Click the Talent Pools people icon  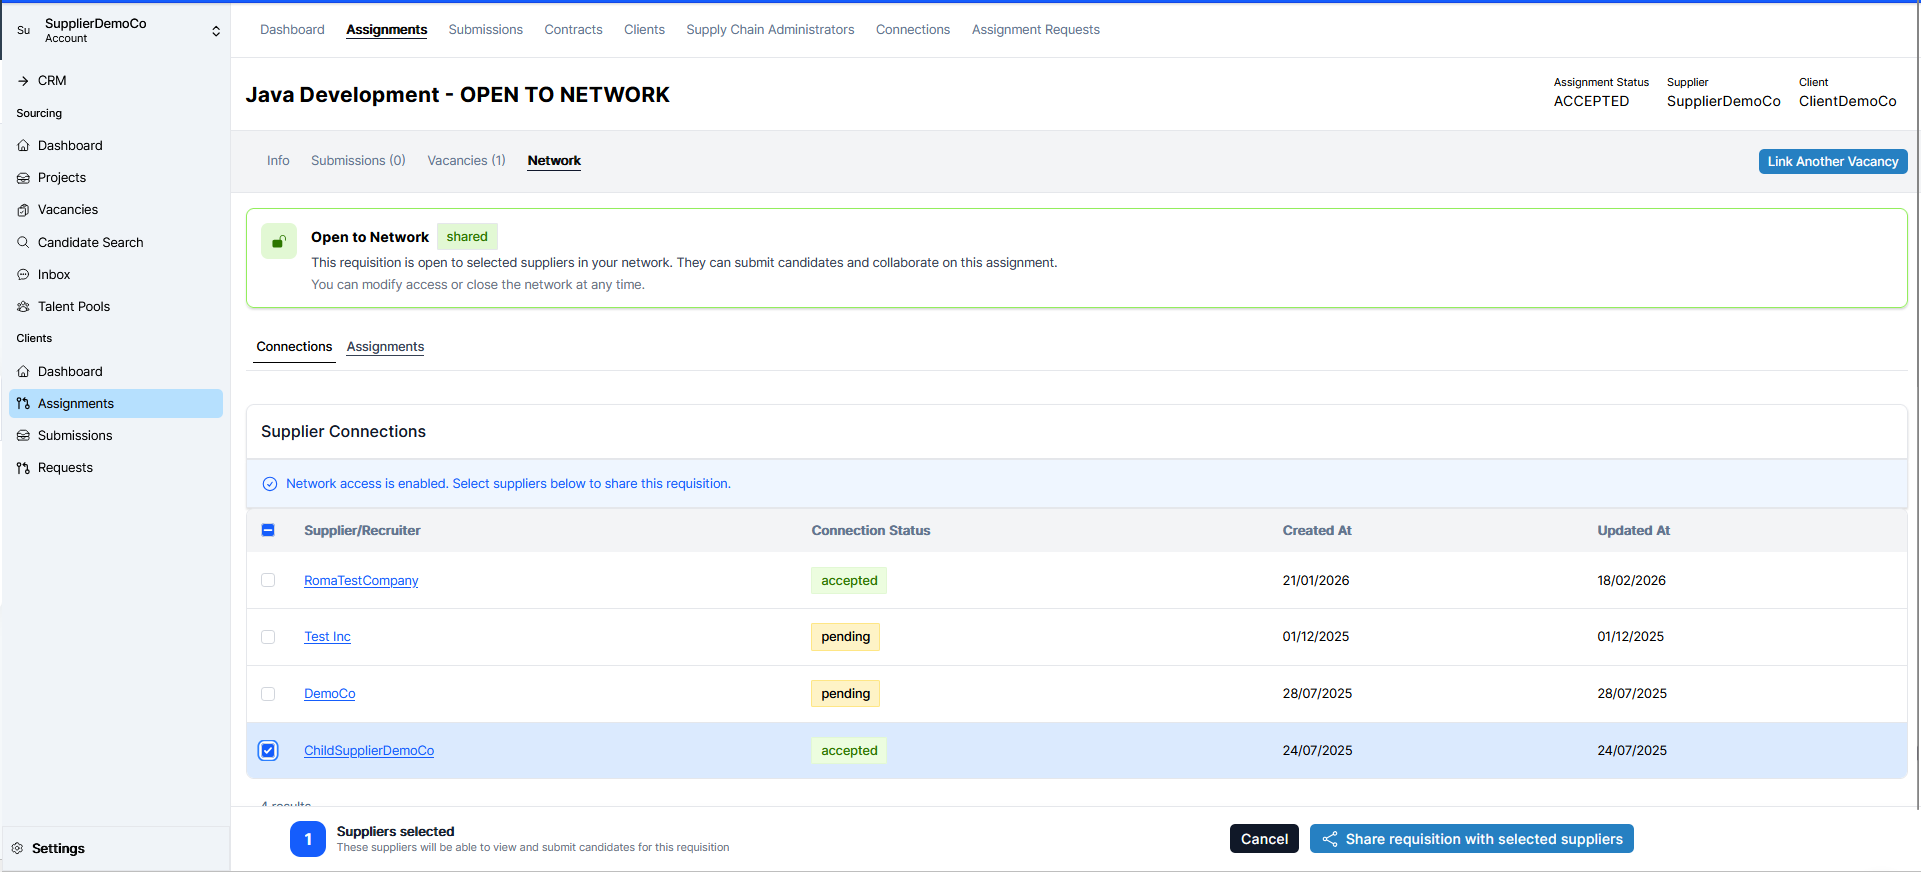[23, 307]
